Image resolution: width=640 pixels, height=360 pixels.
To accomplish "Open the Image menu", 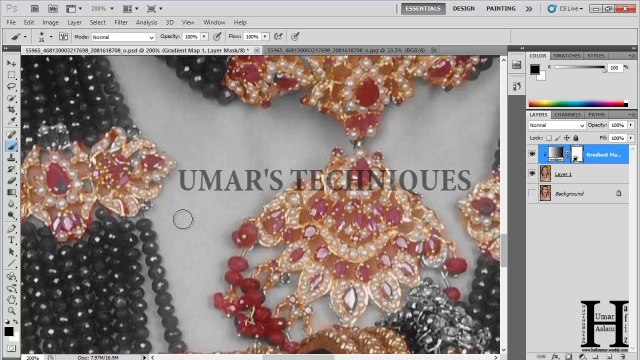I will tap(51, 22).
